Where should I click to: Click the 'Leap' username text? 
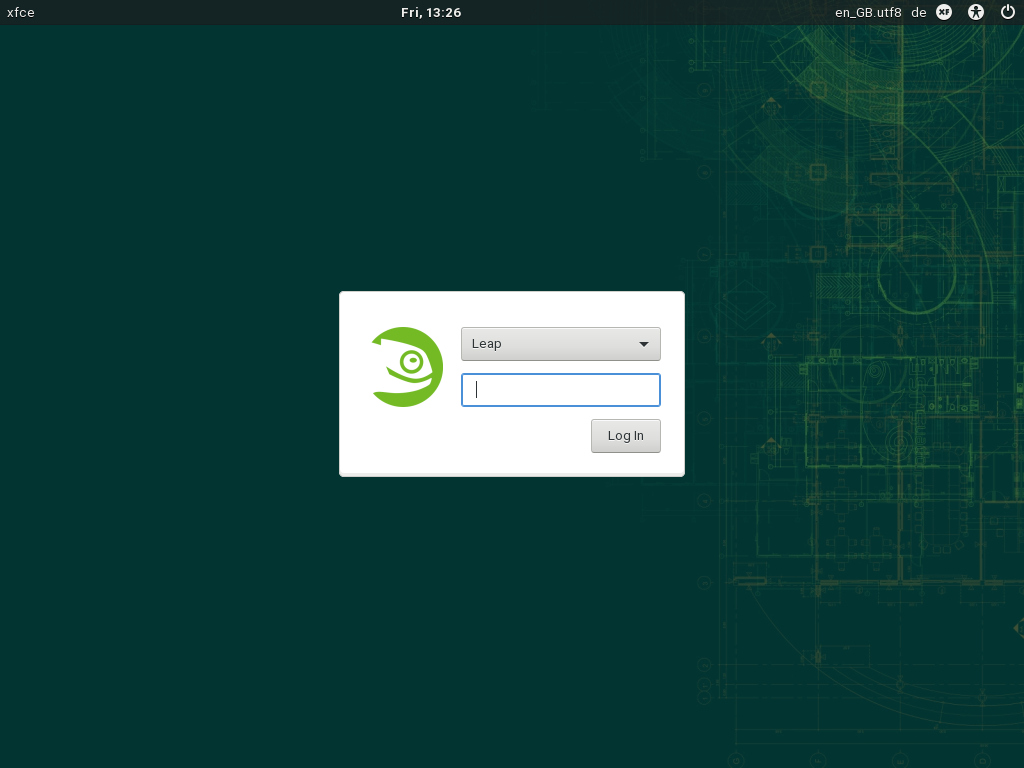tap(487, 343)
